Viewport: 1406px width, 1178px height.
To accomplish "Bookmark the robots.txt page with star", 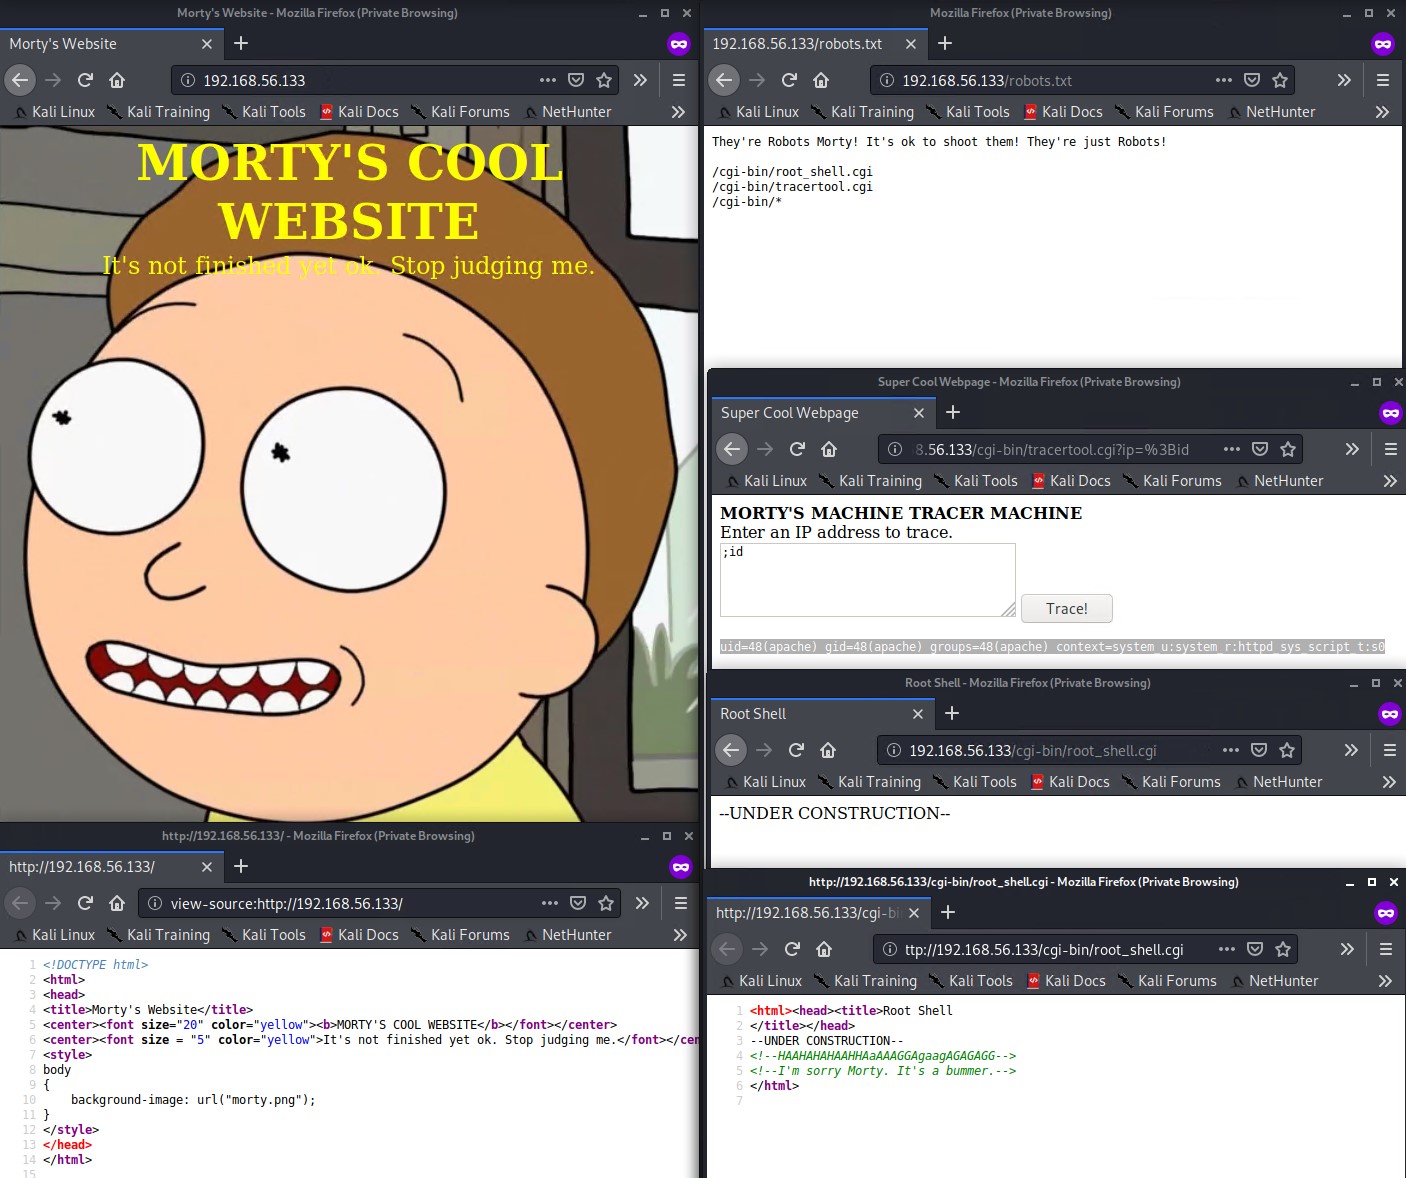I will pos(1280,80).
